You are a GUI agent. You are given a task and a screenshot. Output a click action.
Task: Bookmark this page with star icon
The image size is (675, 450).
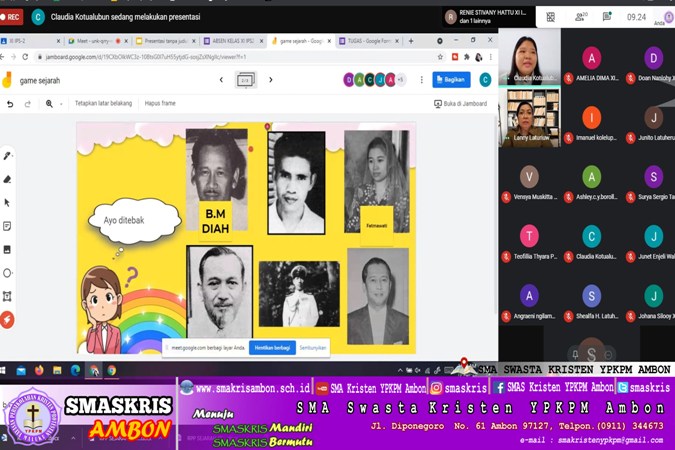[440, 57]
